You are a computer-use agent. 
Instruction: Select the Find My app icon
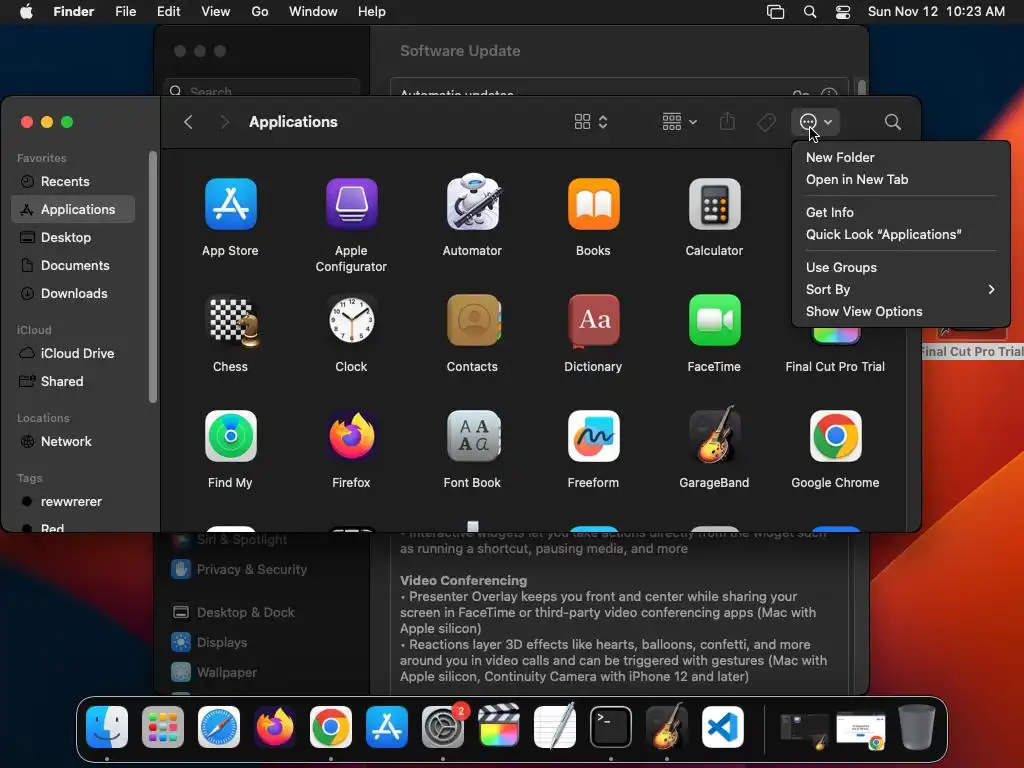[231, 436]
